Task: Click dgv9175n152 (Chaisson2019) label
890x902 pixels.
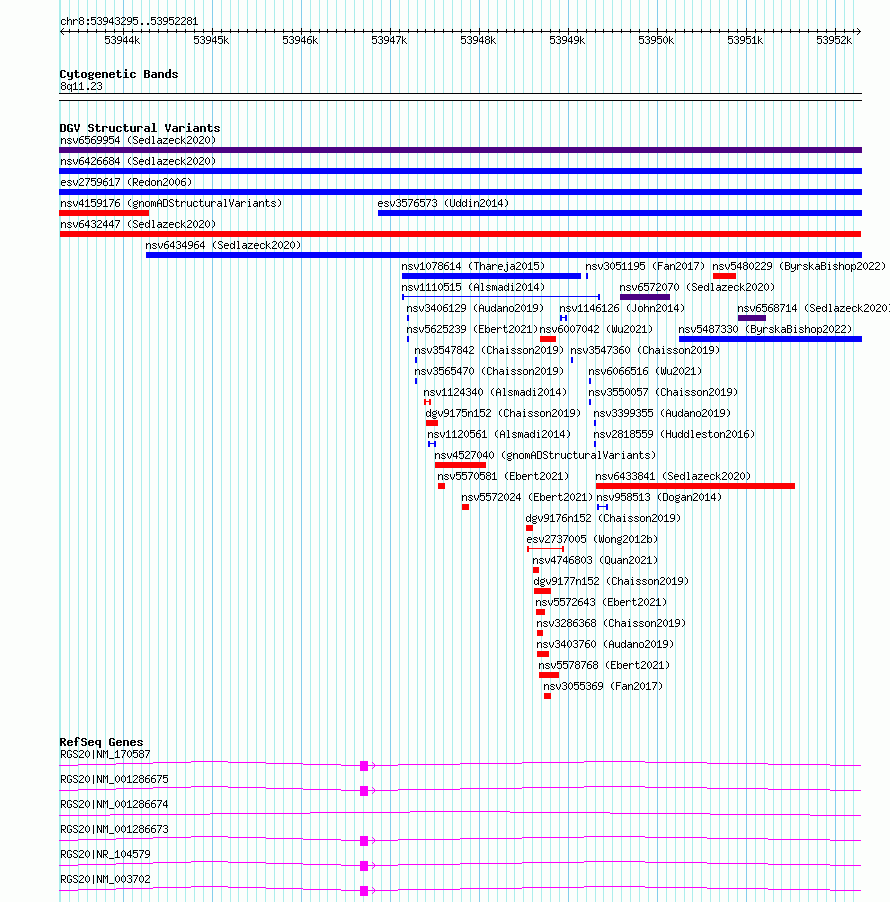Action: tap(503, 413)
